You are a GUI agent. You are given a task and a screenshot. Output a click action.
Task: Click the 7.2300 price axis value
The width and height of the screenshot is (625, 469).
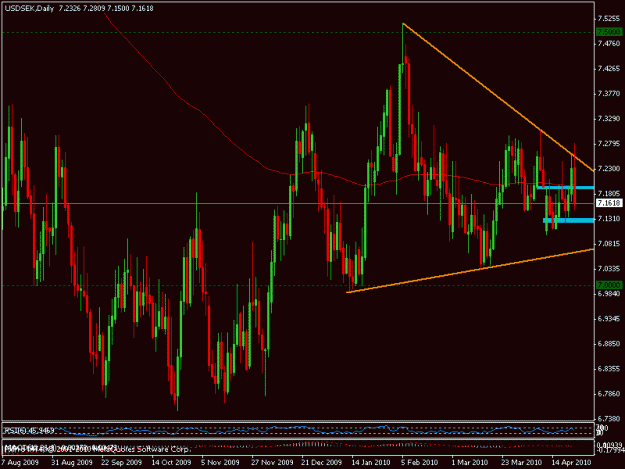[x=609, y=169]
